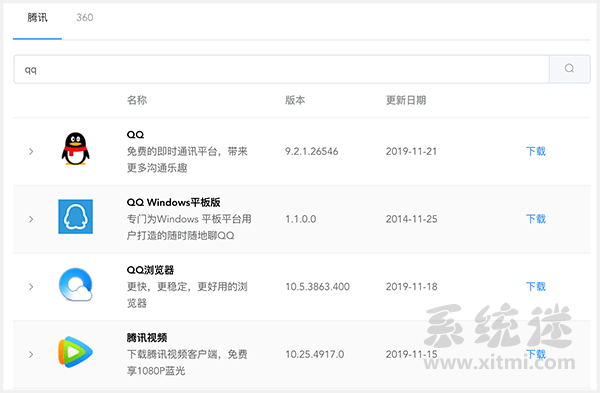The height and width of the screenshot is (393, 600).
Task: Click the QQ浏览器 browser icon
Action: 75,284
